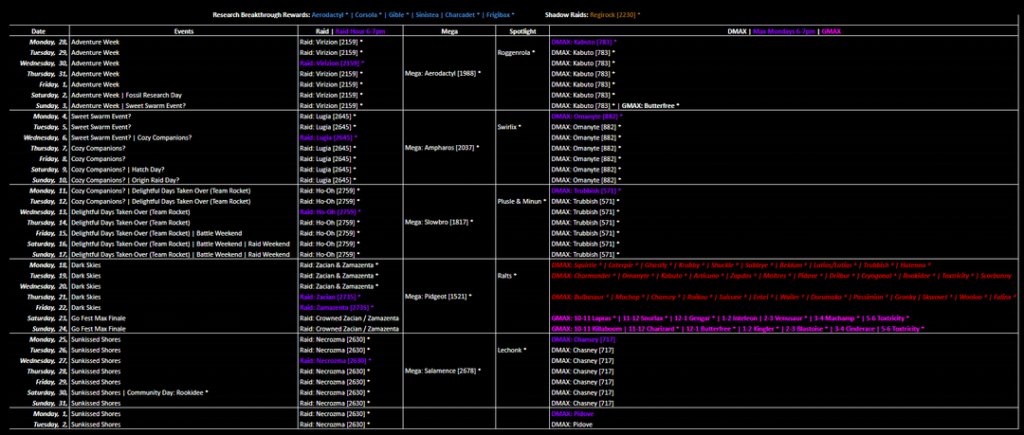Click the 'Max Mondays 6-7pm' header text
The image size is (1024, 435).
tap(785, 31)
